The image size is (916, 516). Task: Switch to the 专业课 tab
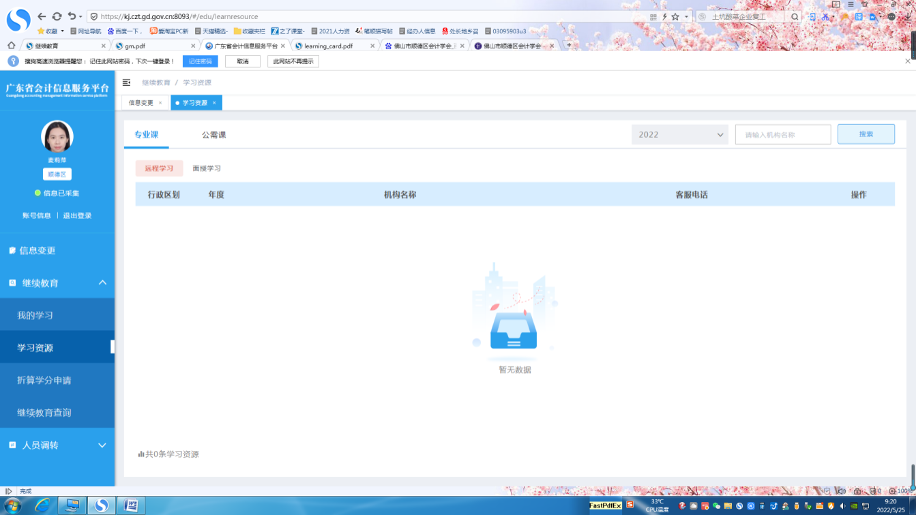click(147, 134)
